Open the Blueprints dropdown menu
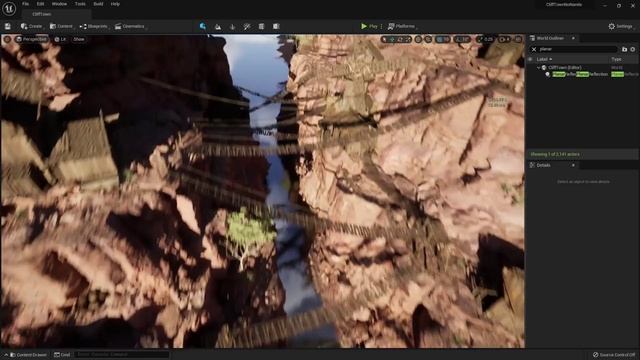Image resolution: width=640 pixels, height=360 pixels. coord(94,26)
